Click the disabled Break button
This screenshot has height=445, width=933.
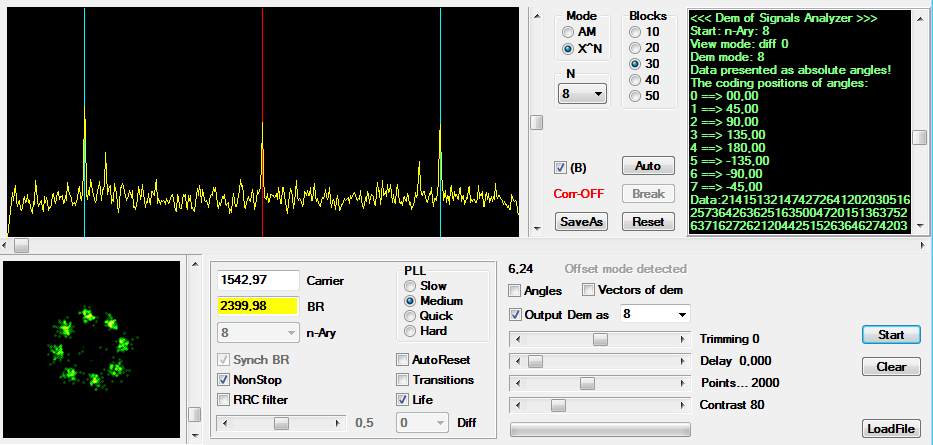point(648,193)
